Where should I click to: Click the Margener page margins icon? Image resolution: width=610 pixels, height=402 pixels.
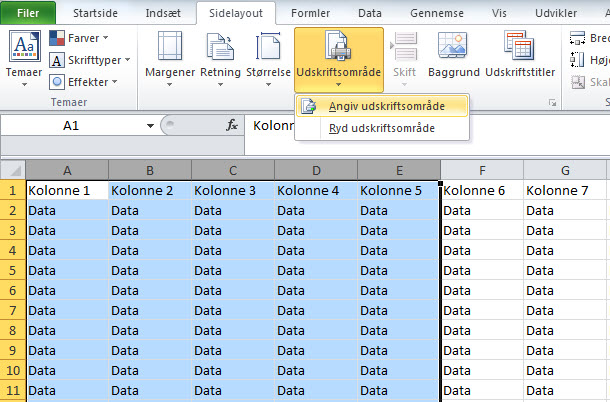pos(170,46)
